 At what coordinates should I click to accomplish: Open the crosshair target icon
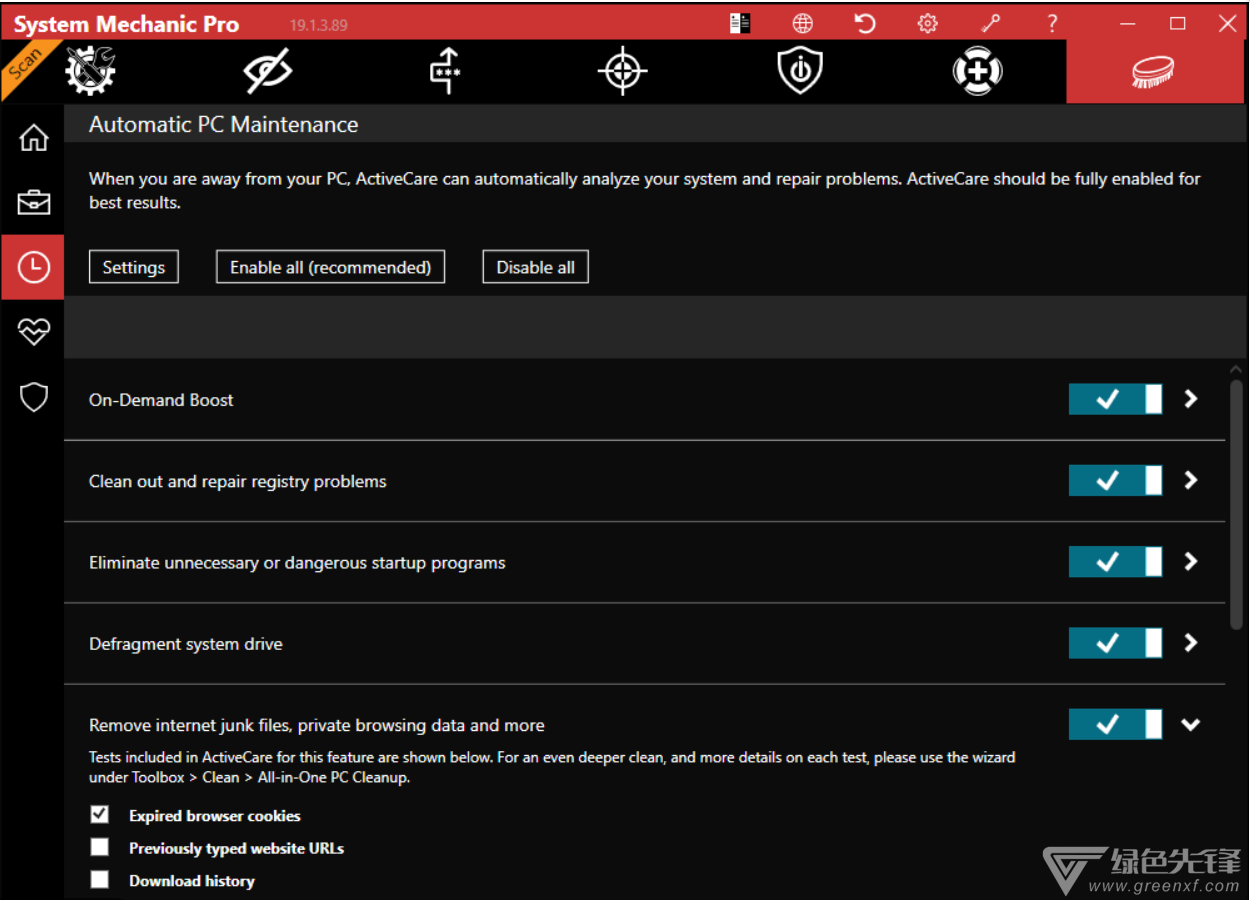point(622,71)
